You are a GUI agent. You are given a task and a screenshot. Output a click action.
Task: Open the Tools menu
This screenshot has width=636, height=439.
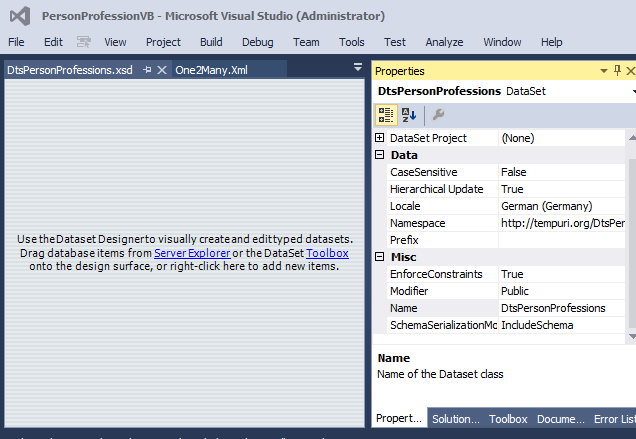[x=352, y=42]
